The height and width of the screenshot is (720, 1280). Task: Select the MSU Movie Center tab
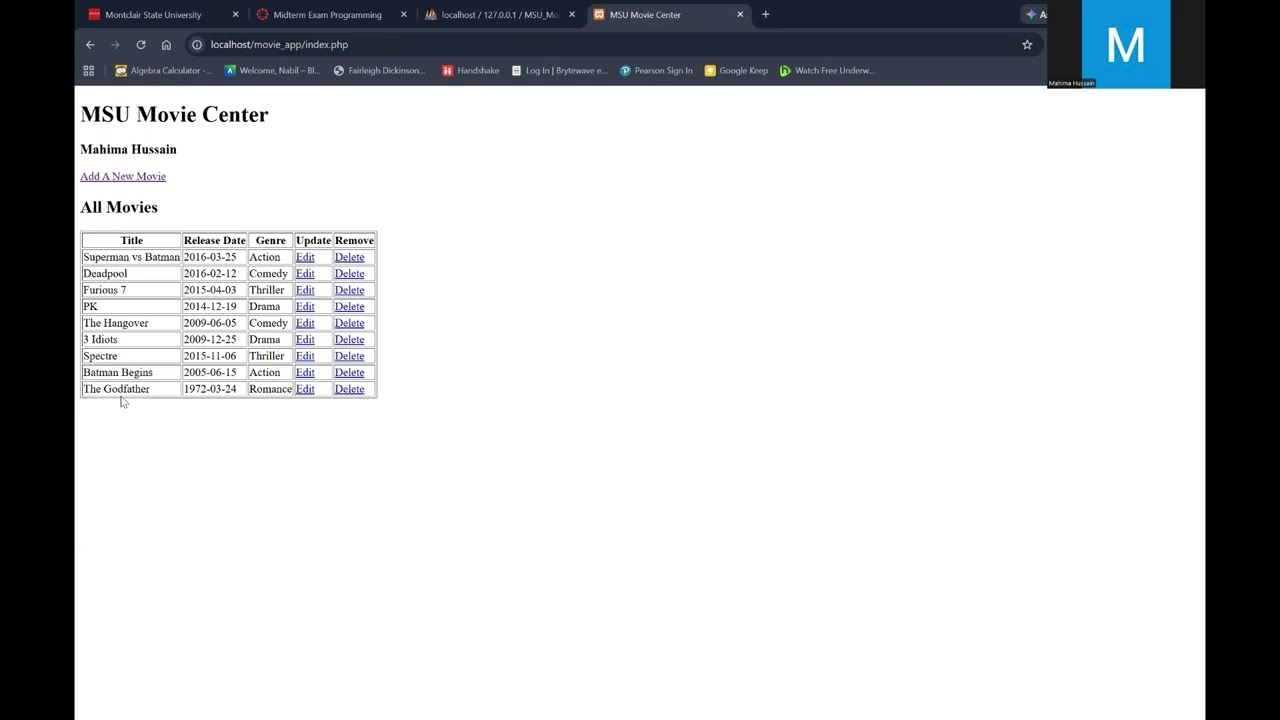(645, 15)
